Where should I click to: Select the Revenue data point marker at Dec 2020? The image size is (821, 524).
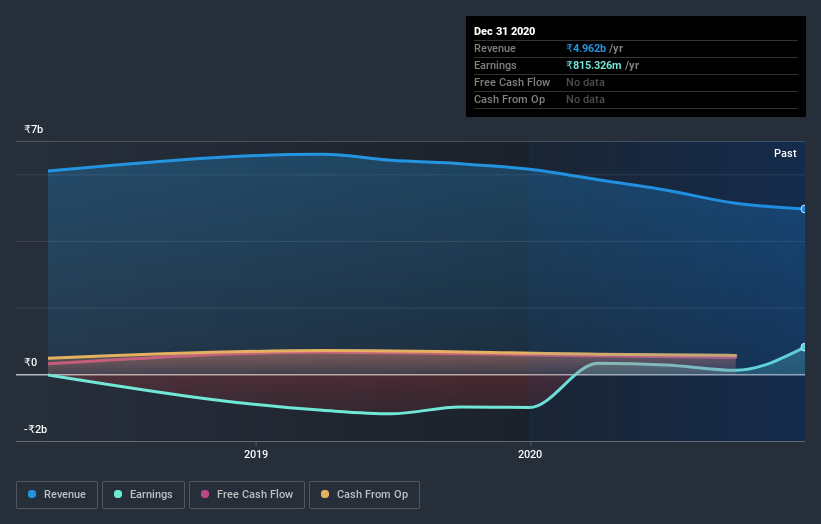(804, 209)
